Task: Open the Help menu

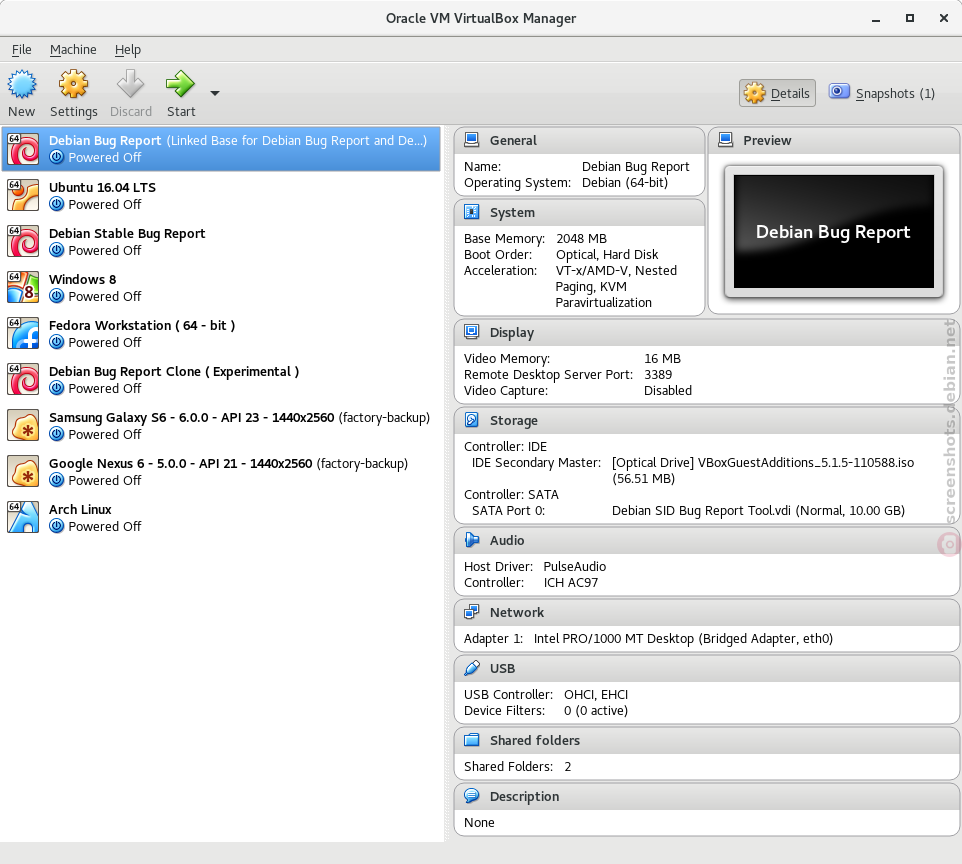Action: point(128,50)
